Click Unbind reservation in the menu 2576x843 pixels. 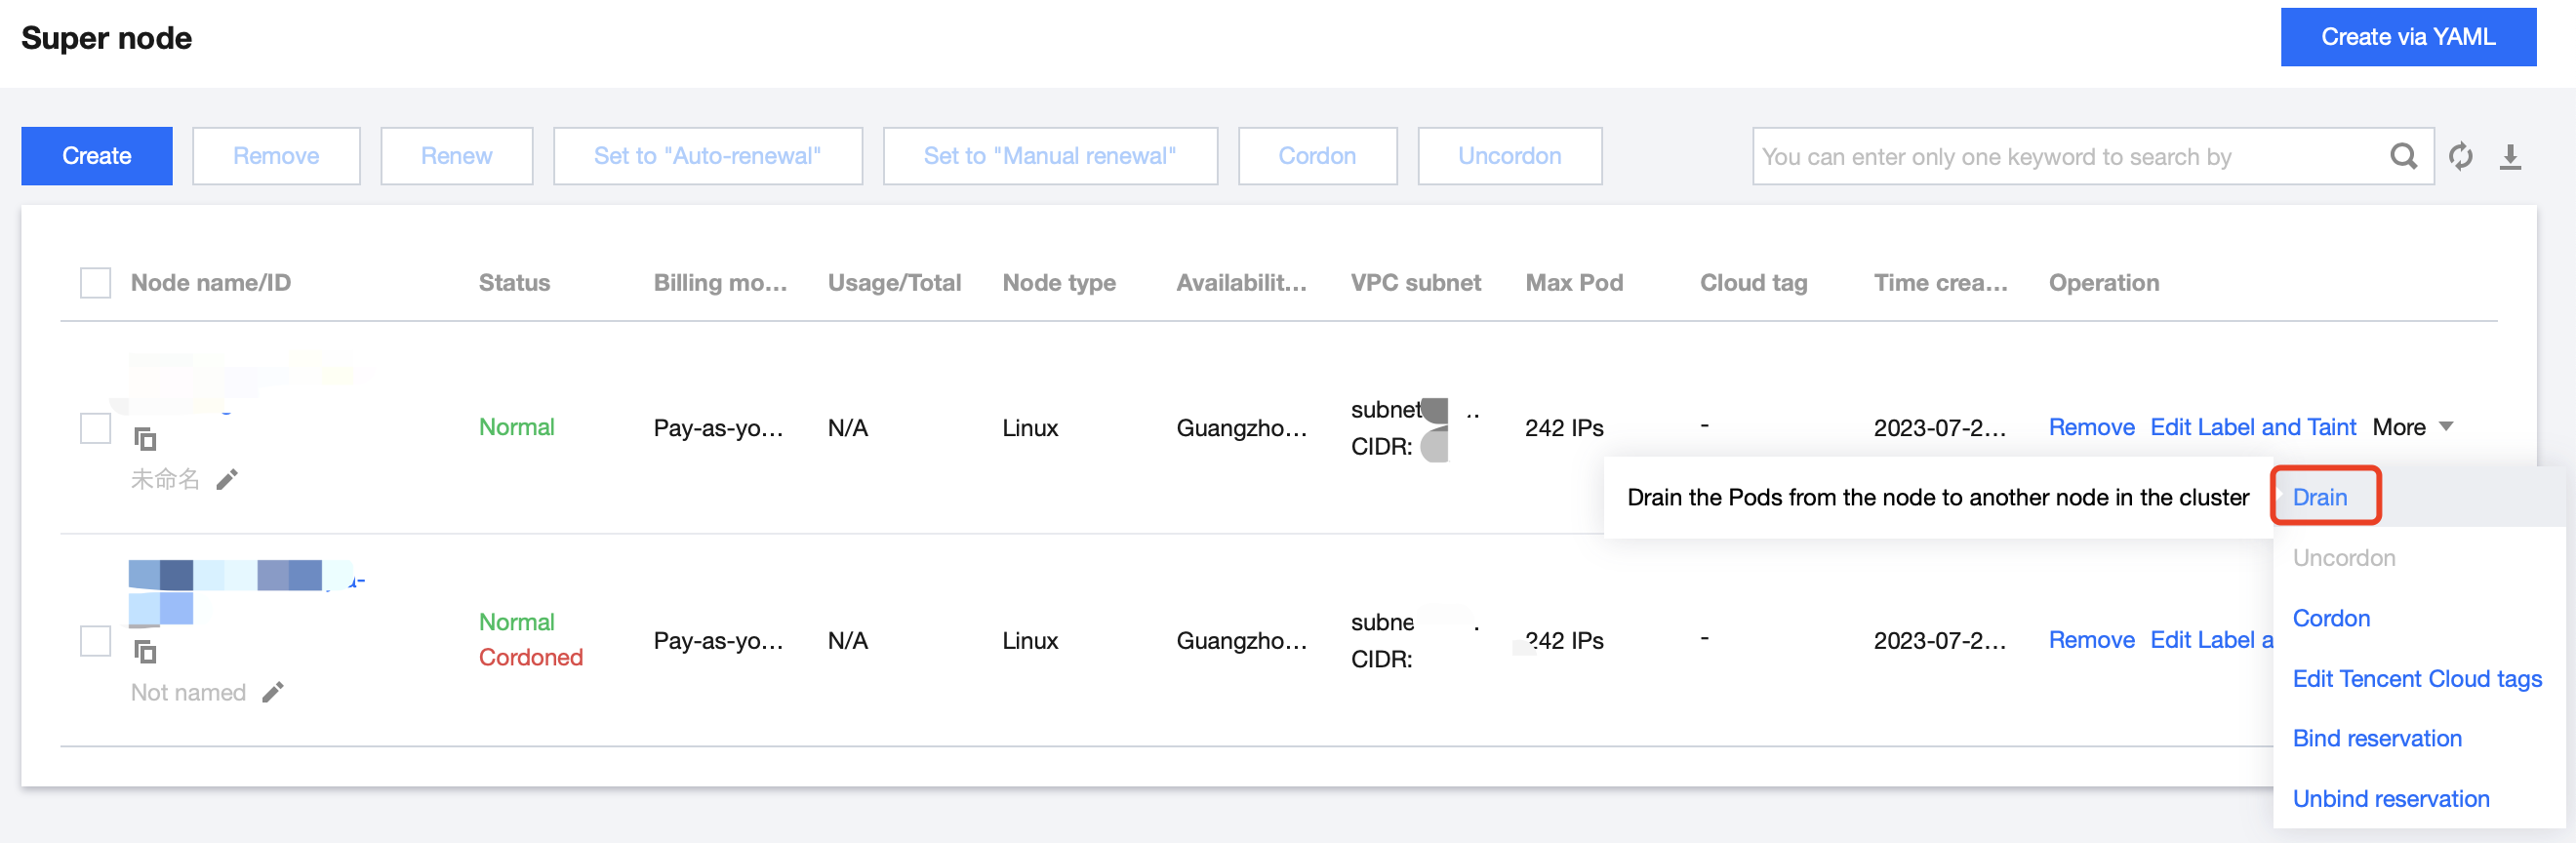point(2390,798)
